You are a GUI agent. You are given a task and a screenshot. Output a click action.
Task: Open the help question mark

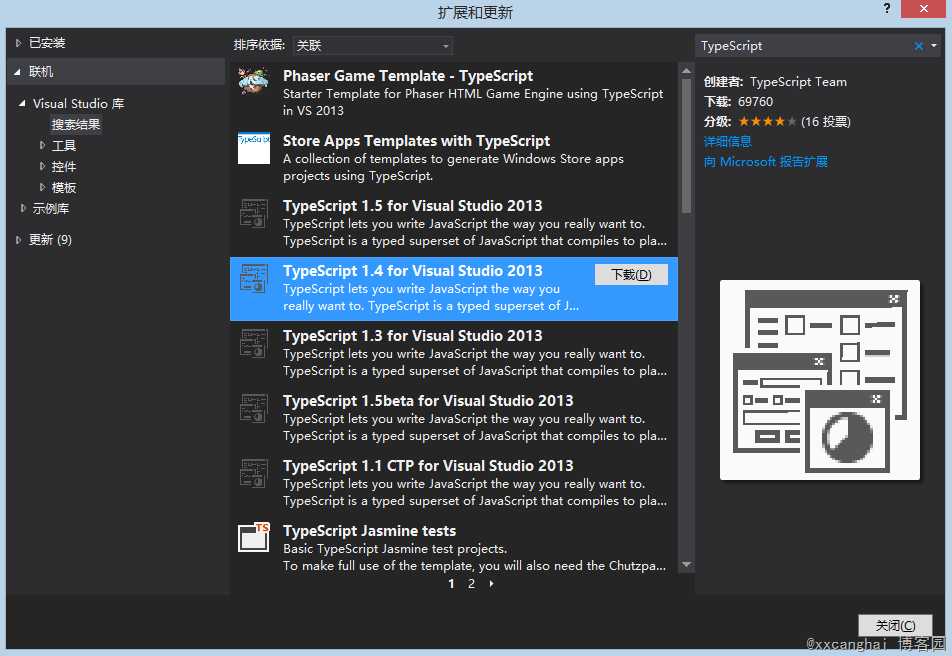(887, 9)
